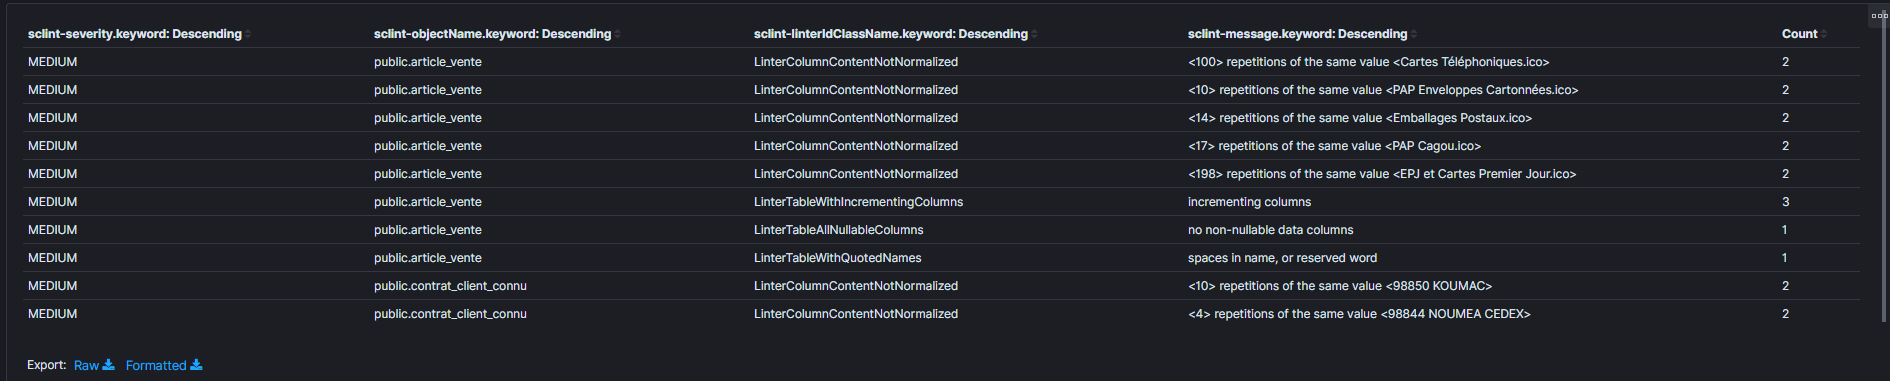Sort by sclint-linterIdClassName.keyword column arrow
The width and height of the screenshot is (1890, 381).
(1034, 34)
